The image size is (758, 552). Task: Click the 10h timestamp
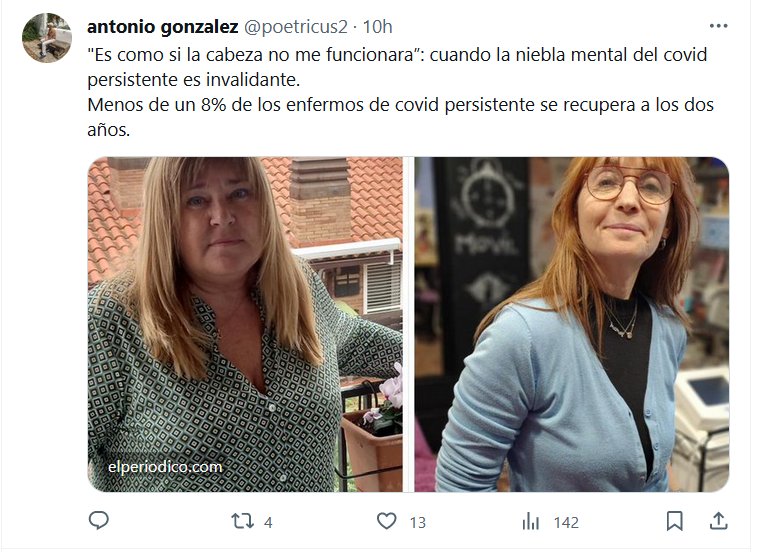pyautogui.click(x=378, y=27)
